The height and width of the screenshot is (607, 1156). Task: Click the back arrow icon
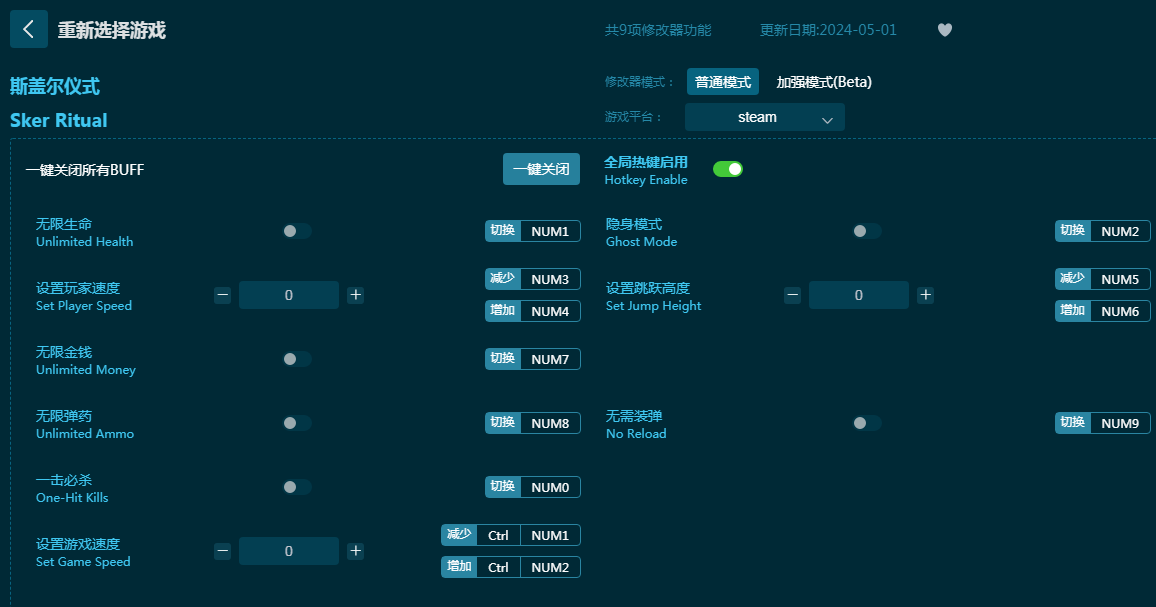click(29, 30)
